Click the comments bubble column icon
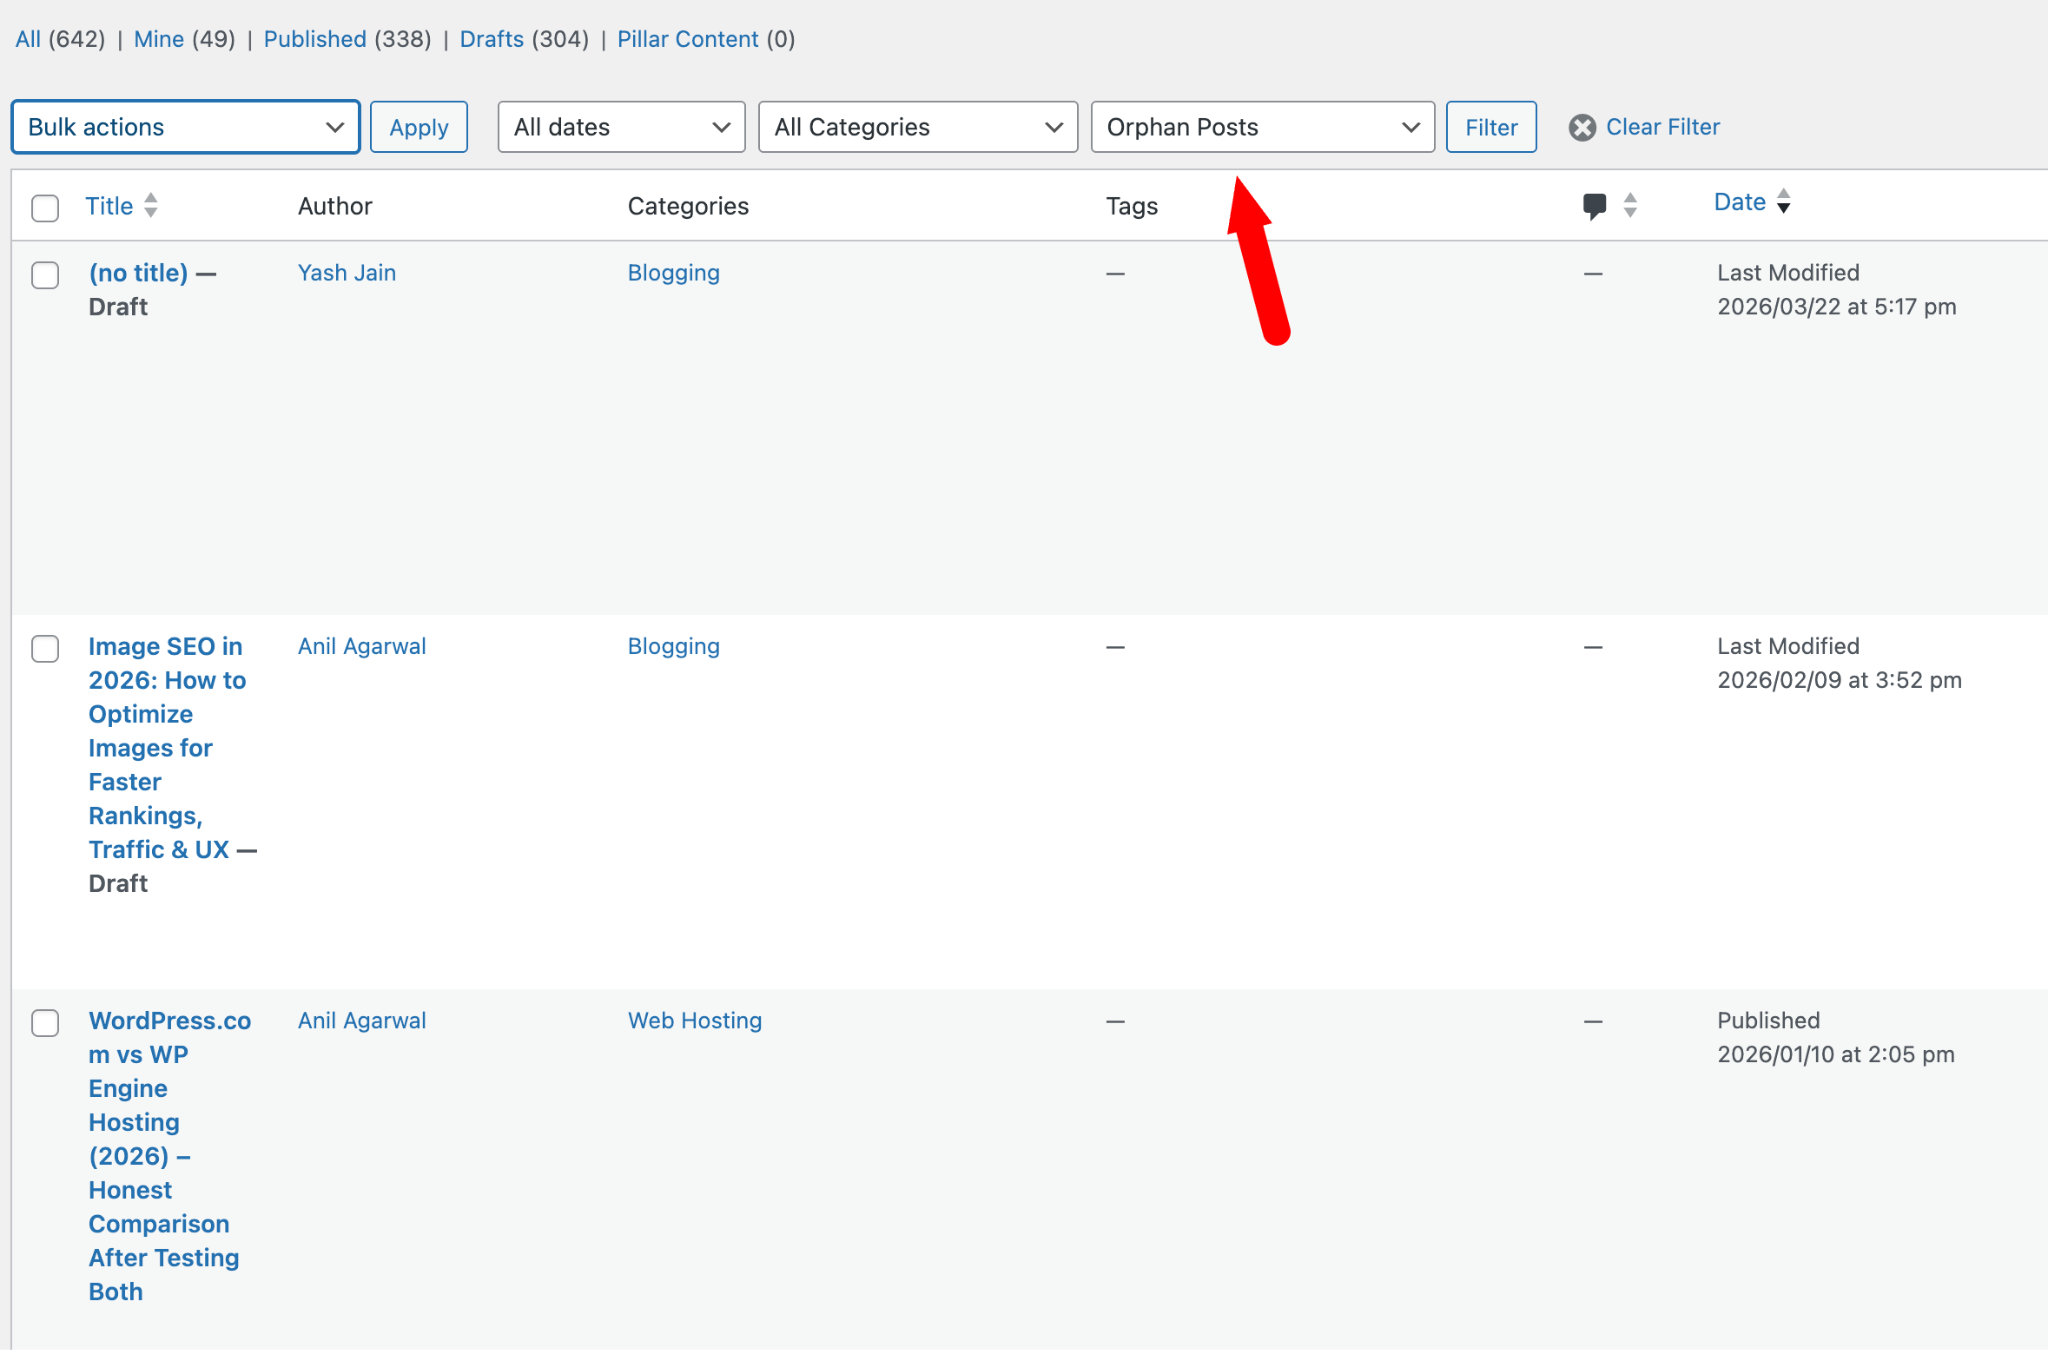Screen dimensions: 2048x1350 [1594, 206]
